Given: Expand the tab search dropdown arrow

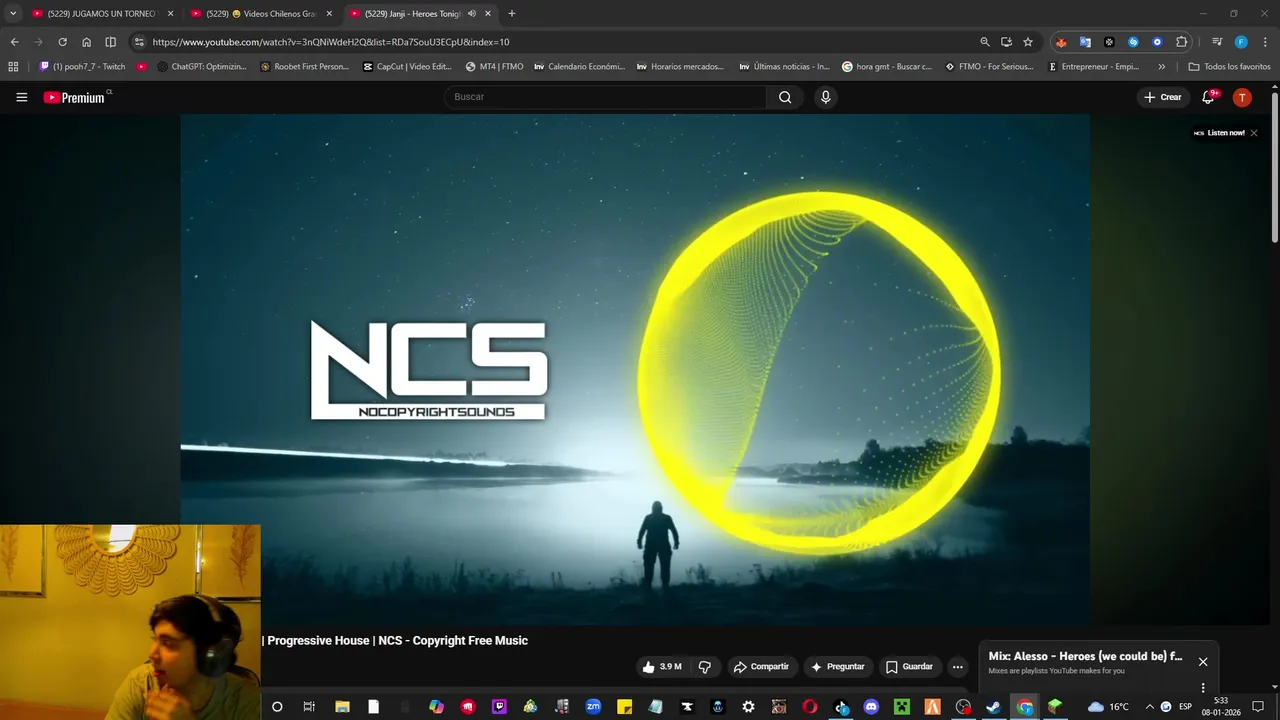Looking at the screenshot, I should 13,14.
